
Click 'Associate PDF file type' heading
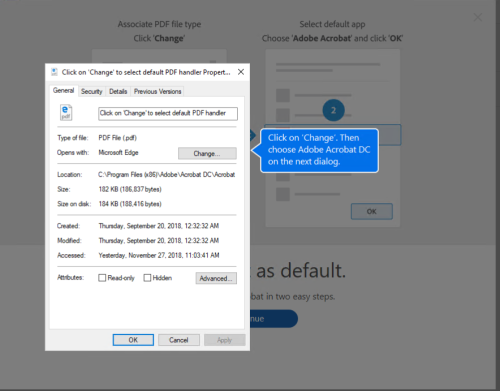click(159, 24)
